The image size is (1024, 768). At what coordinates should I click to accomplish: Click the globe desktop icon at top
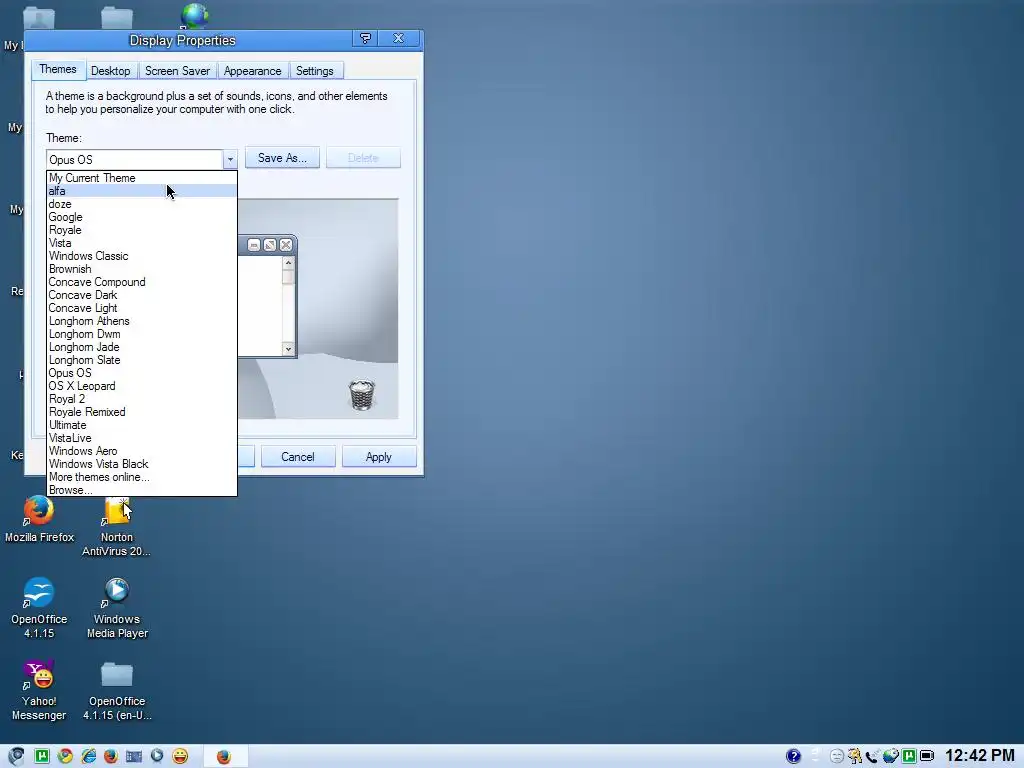point(195,16)
